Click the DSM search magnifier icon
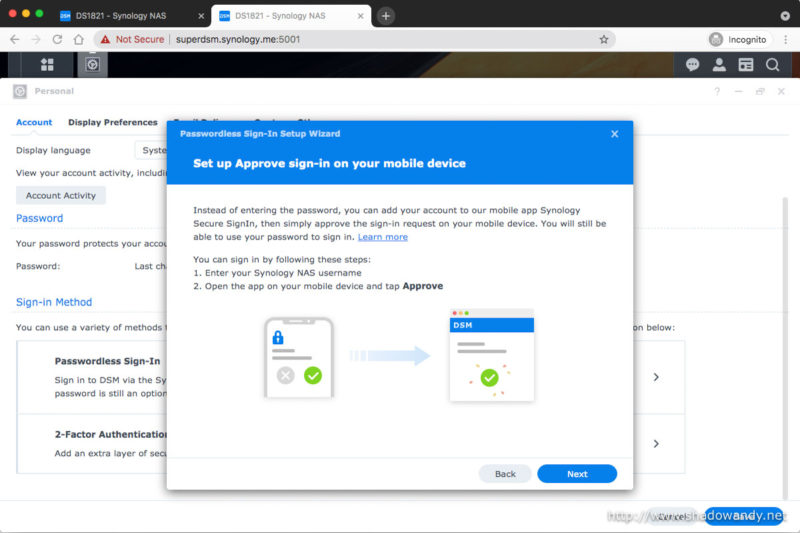 coord(772,64)
